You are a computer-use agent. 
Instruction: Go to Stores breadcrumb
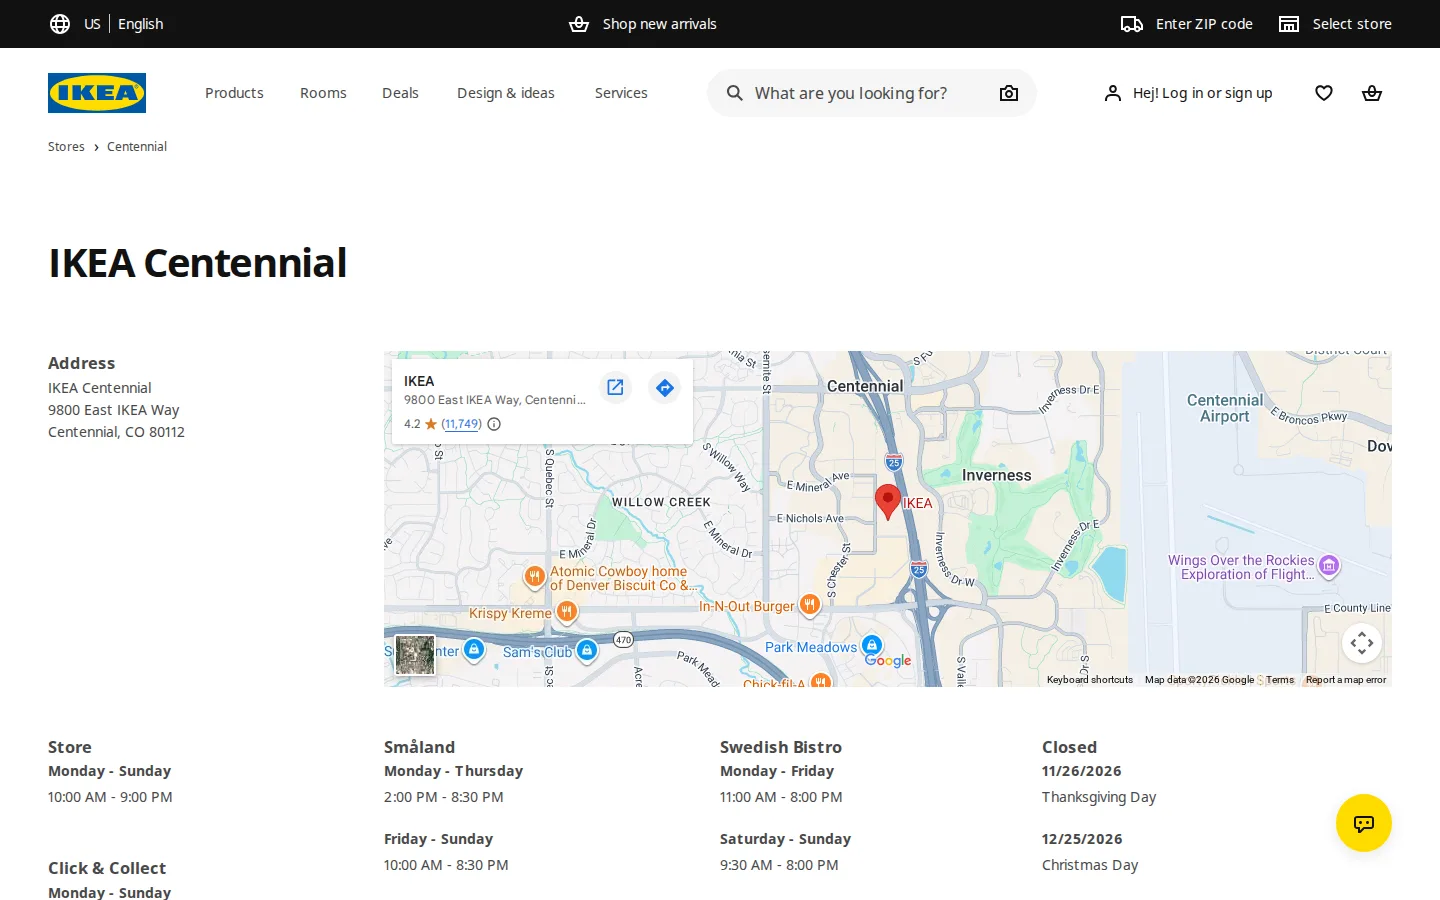pyautogui.click(x=66, y=147)
